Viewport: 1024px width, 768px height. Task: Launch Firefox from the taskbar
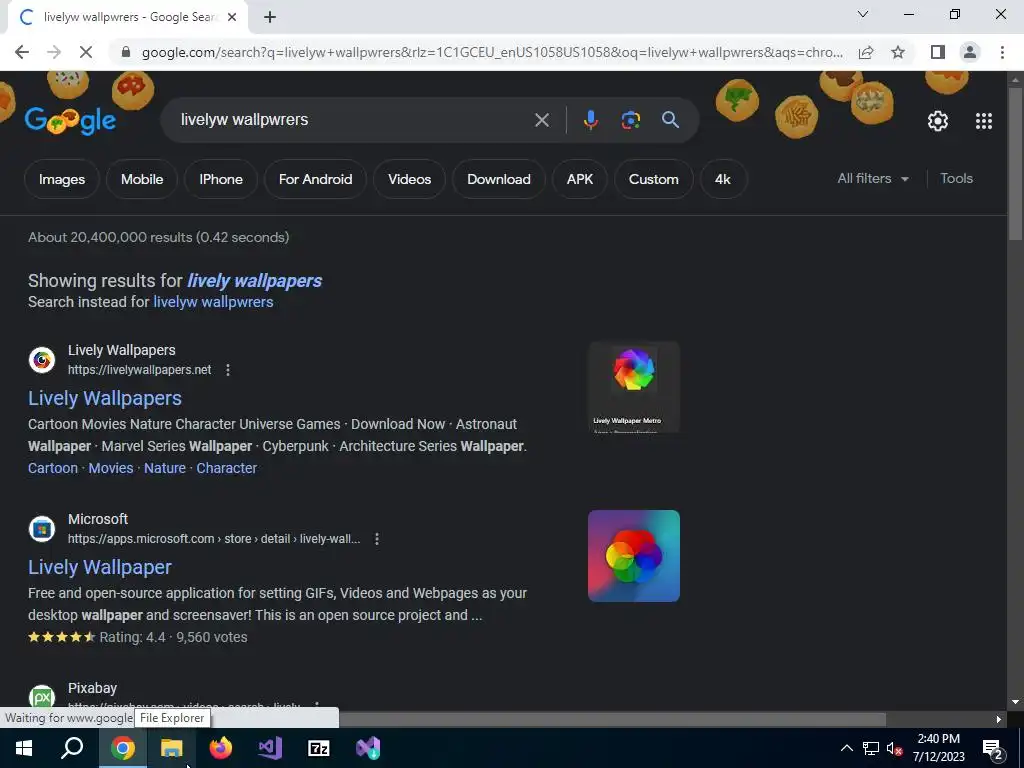[221, 748]
